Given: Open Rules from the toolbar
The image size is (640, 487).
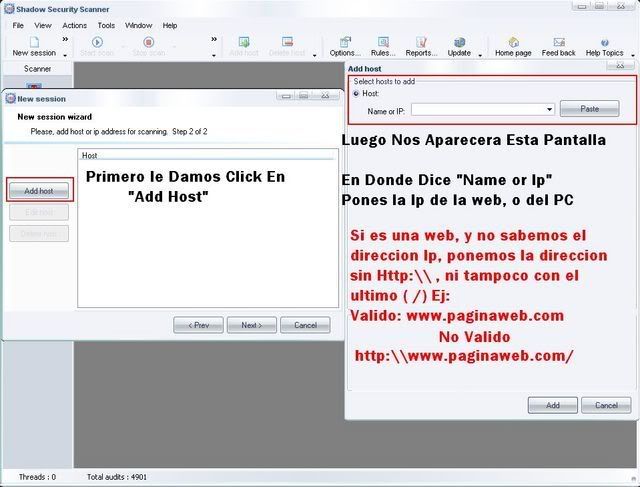Looking at the screenshot, I should 383,47.
